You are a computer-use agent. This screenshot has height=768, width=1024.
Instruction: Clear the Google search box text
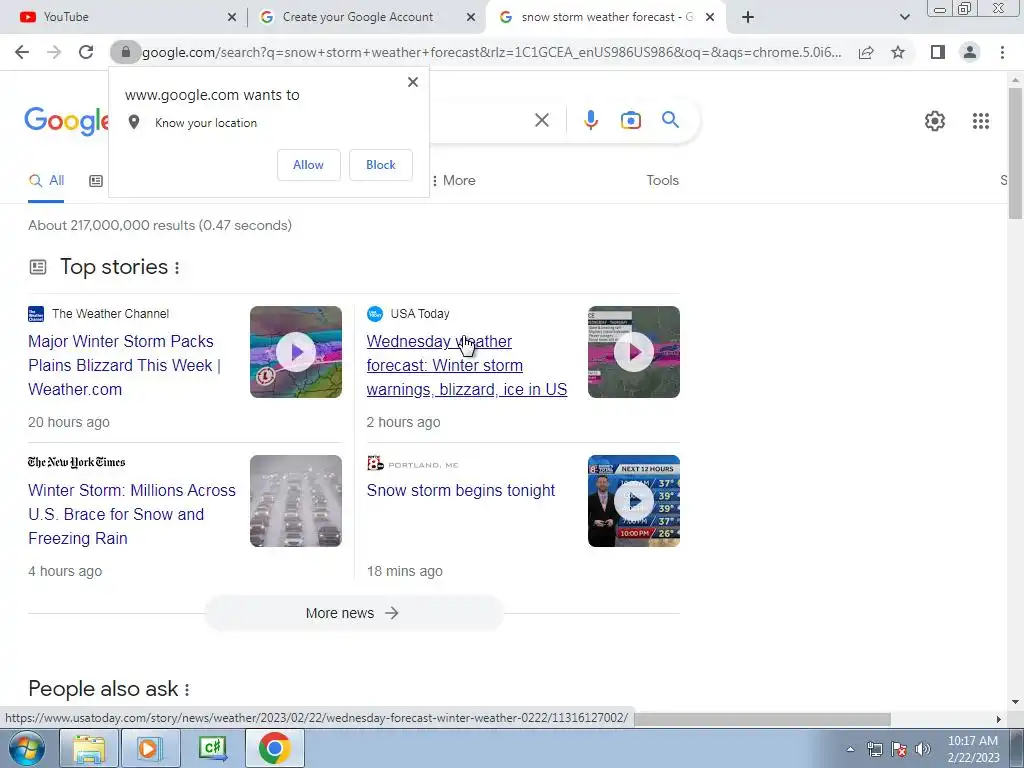[x=541, y=120]
